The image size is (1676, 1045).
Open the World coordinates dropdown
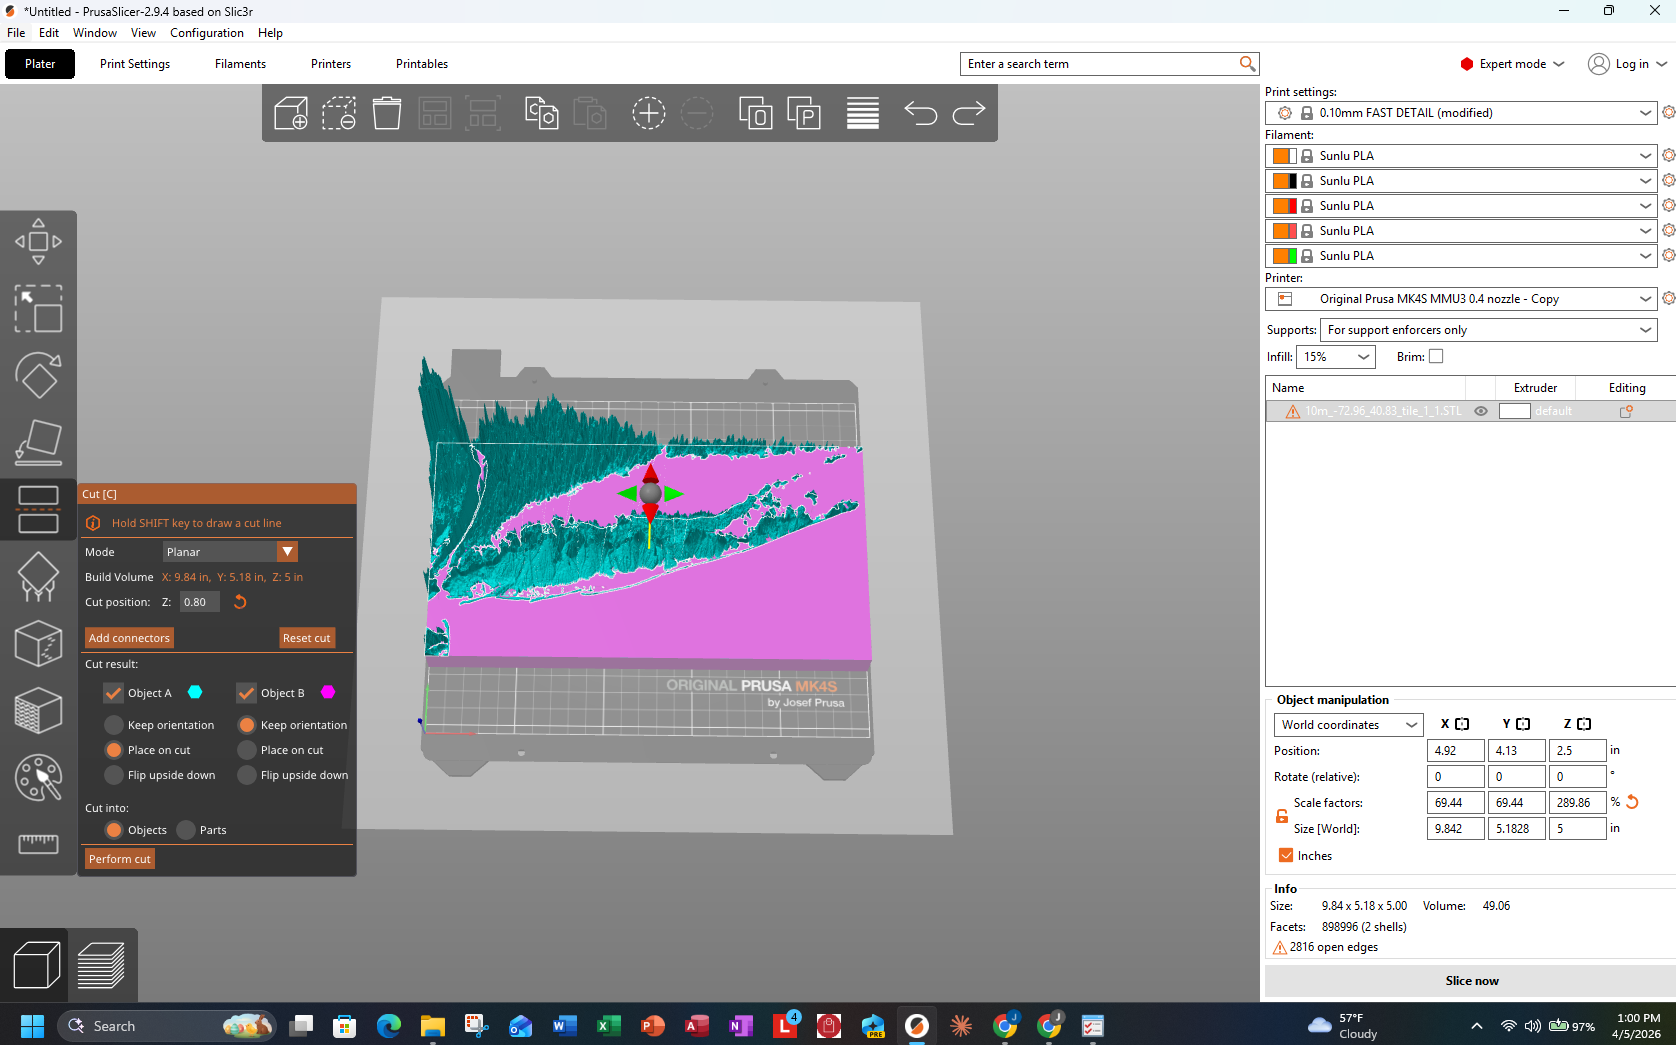tap(1348, 725)
